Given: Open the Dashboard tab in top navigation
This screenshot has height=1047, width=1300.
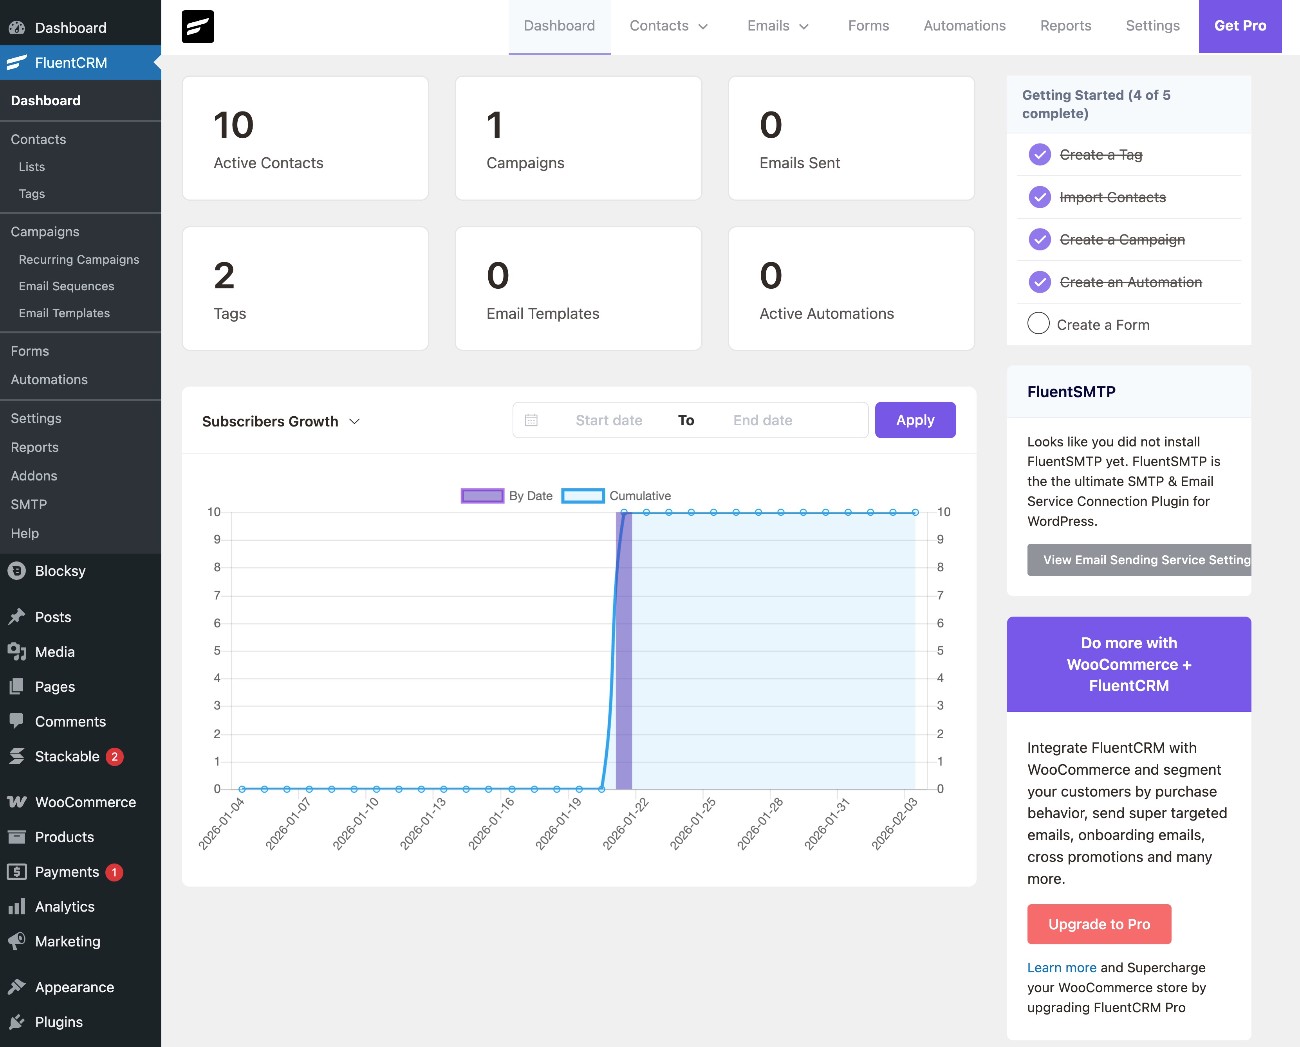Looking at the screenshot, I should (559, 26).
